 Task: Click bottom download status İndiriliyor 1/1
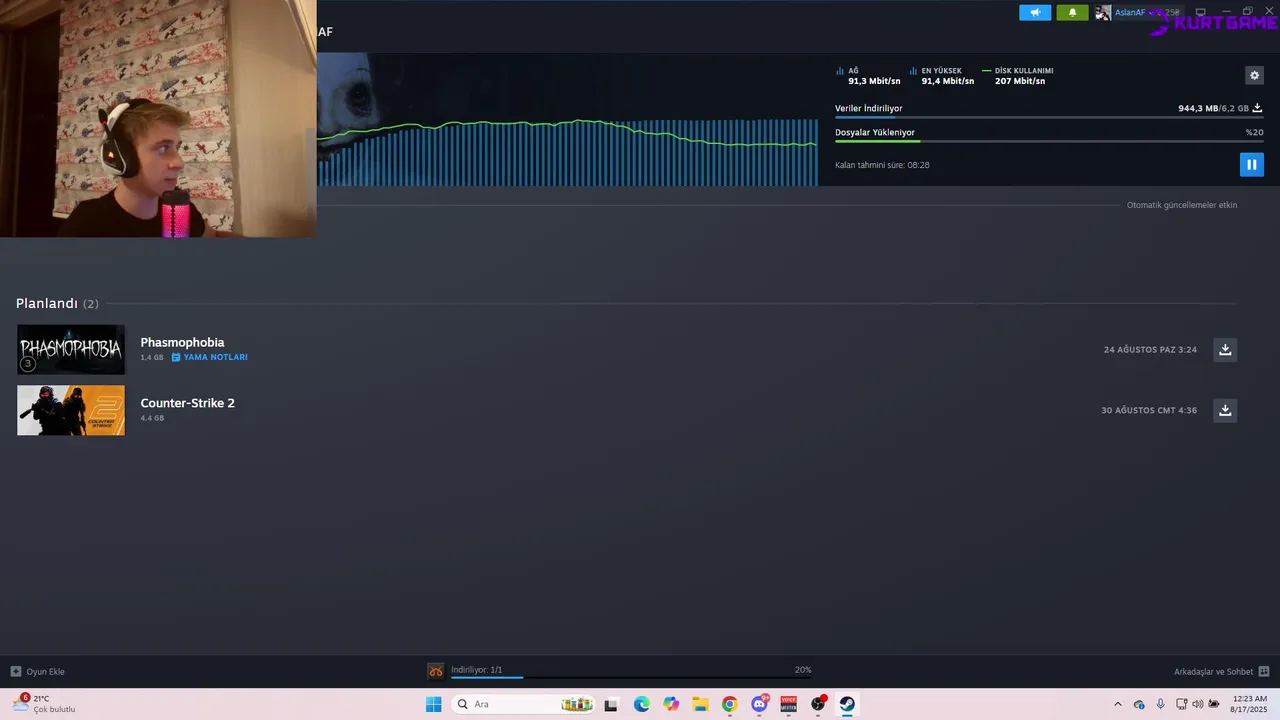pyautogui.click(x=476, y=670)
